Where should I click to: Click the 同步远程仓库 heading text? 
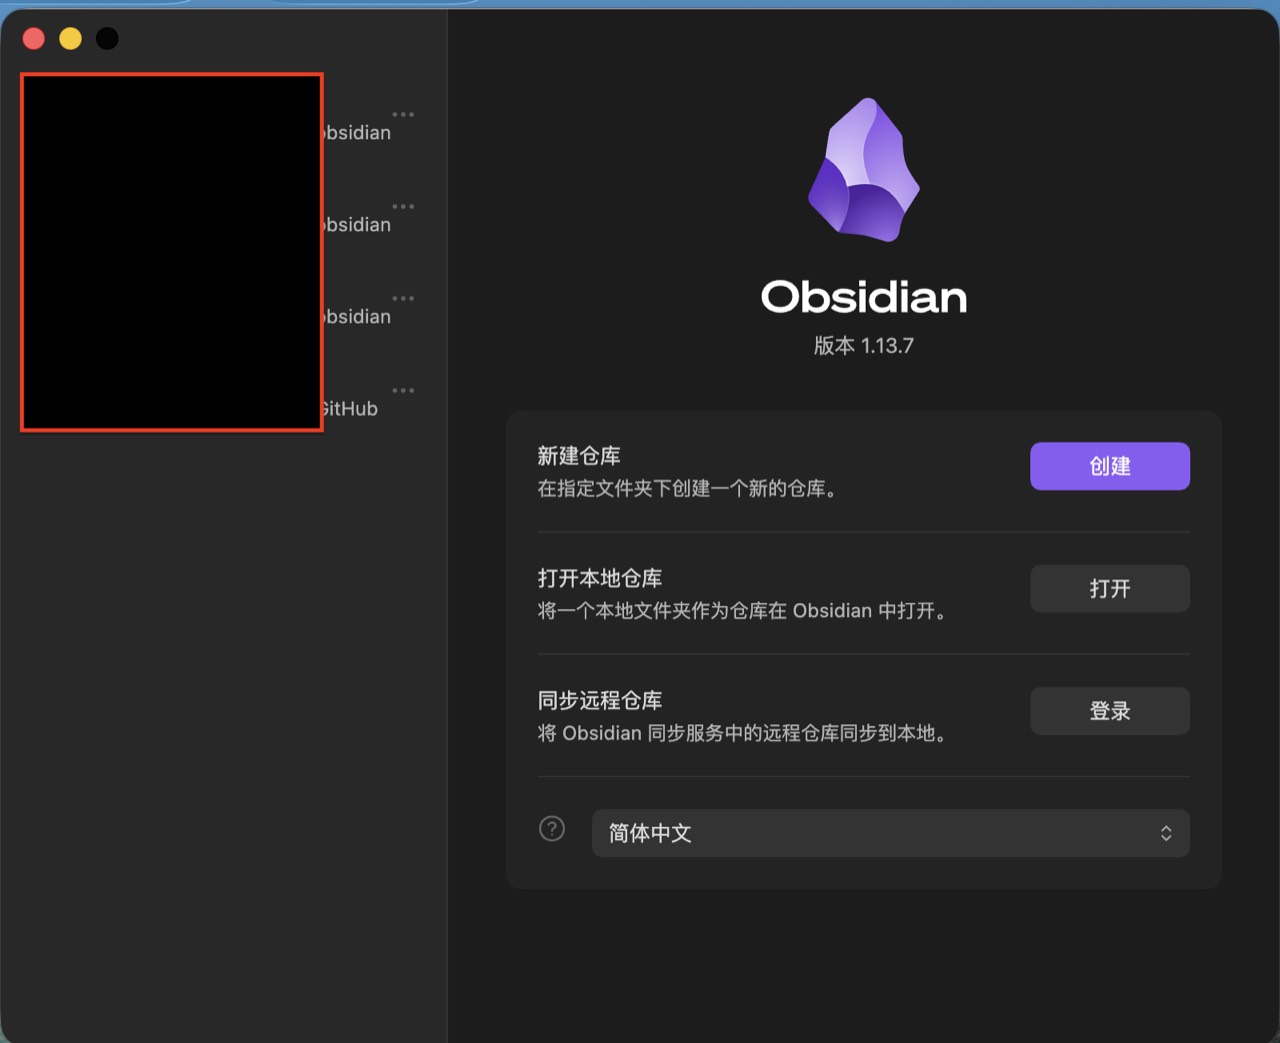(x=600, y=700)
